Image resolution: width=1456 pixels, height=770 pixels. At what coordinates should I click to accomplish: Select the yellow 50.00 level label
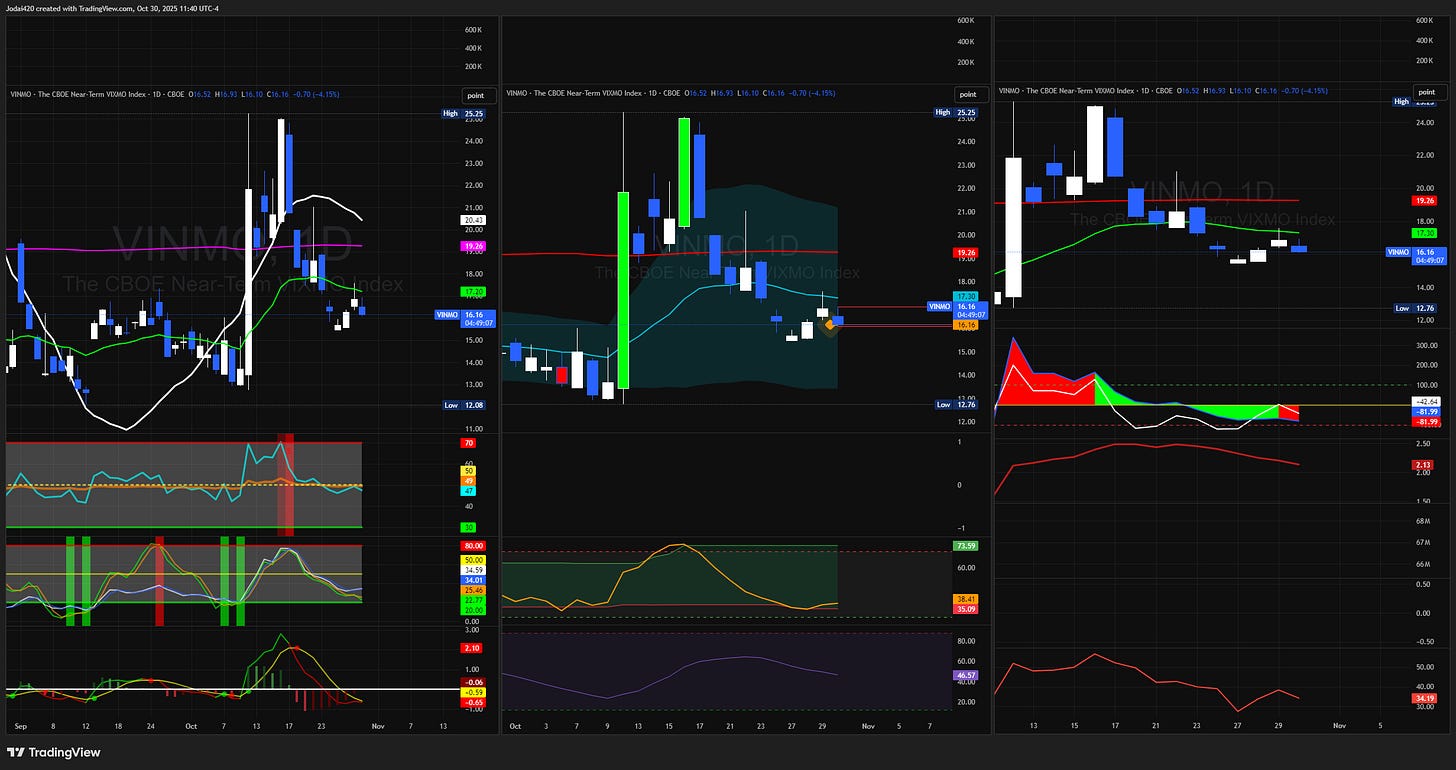pos(472,560)
